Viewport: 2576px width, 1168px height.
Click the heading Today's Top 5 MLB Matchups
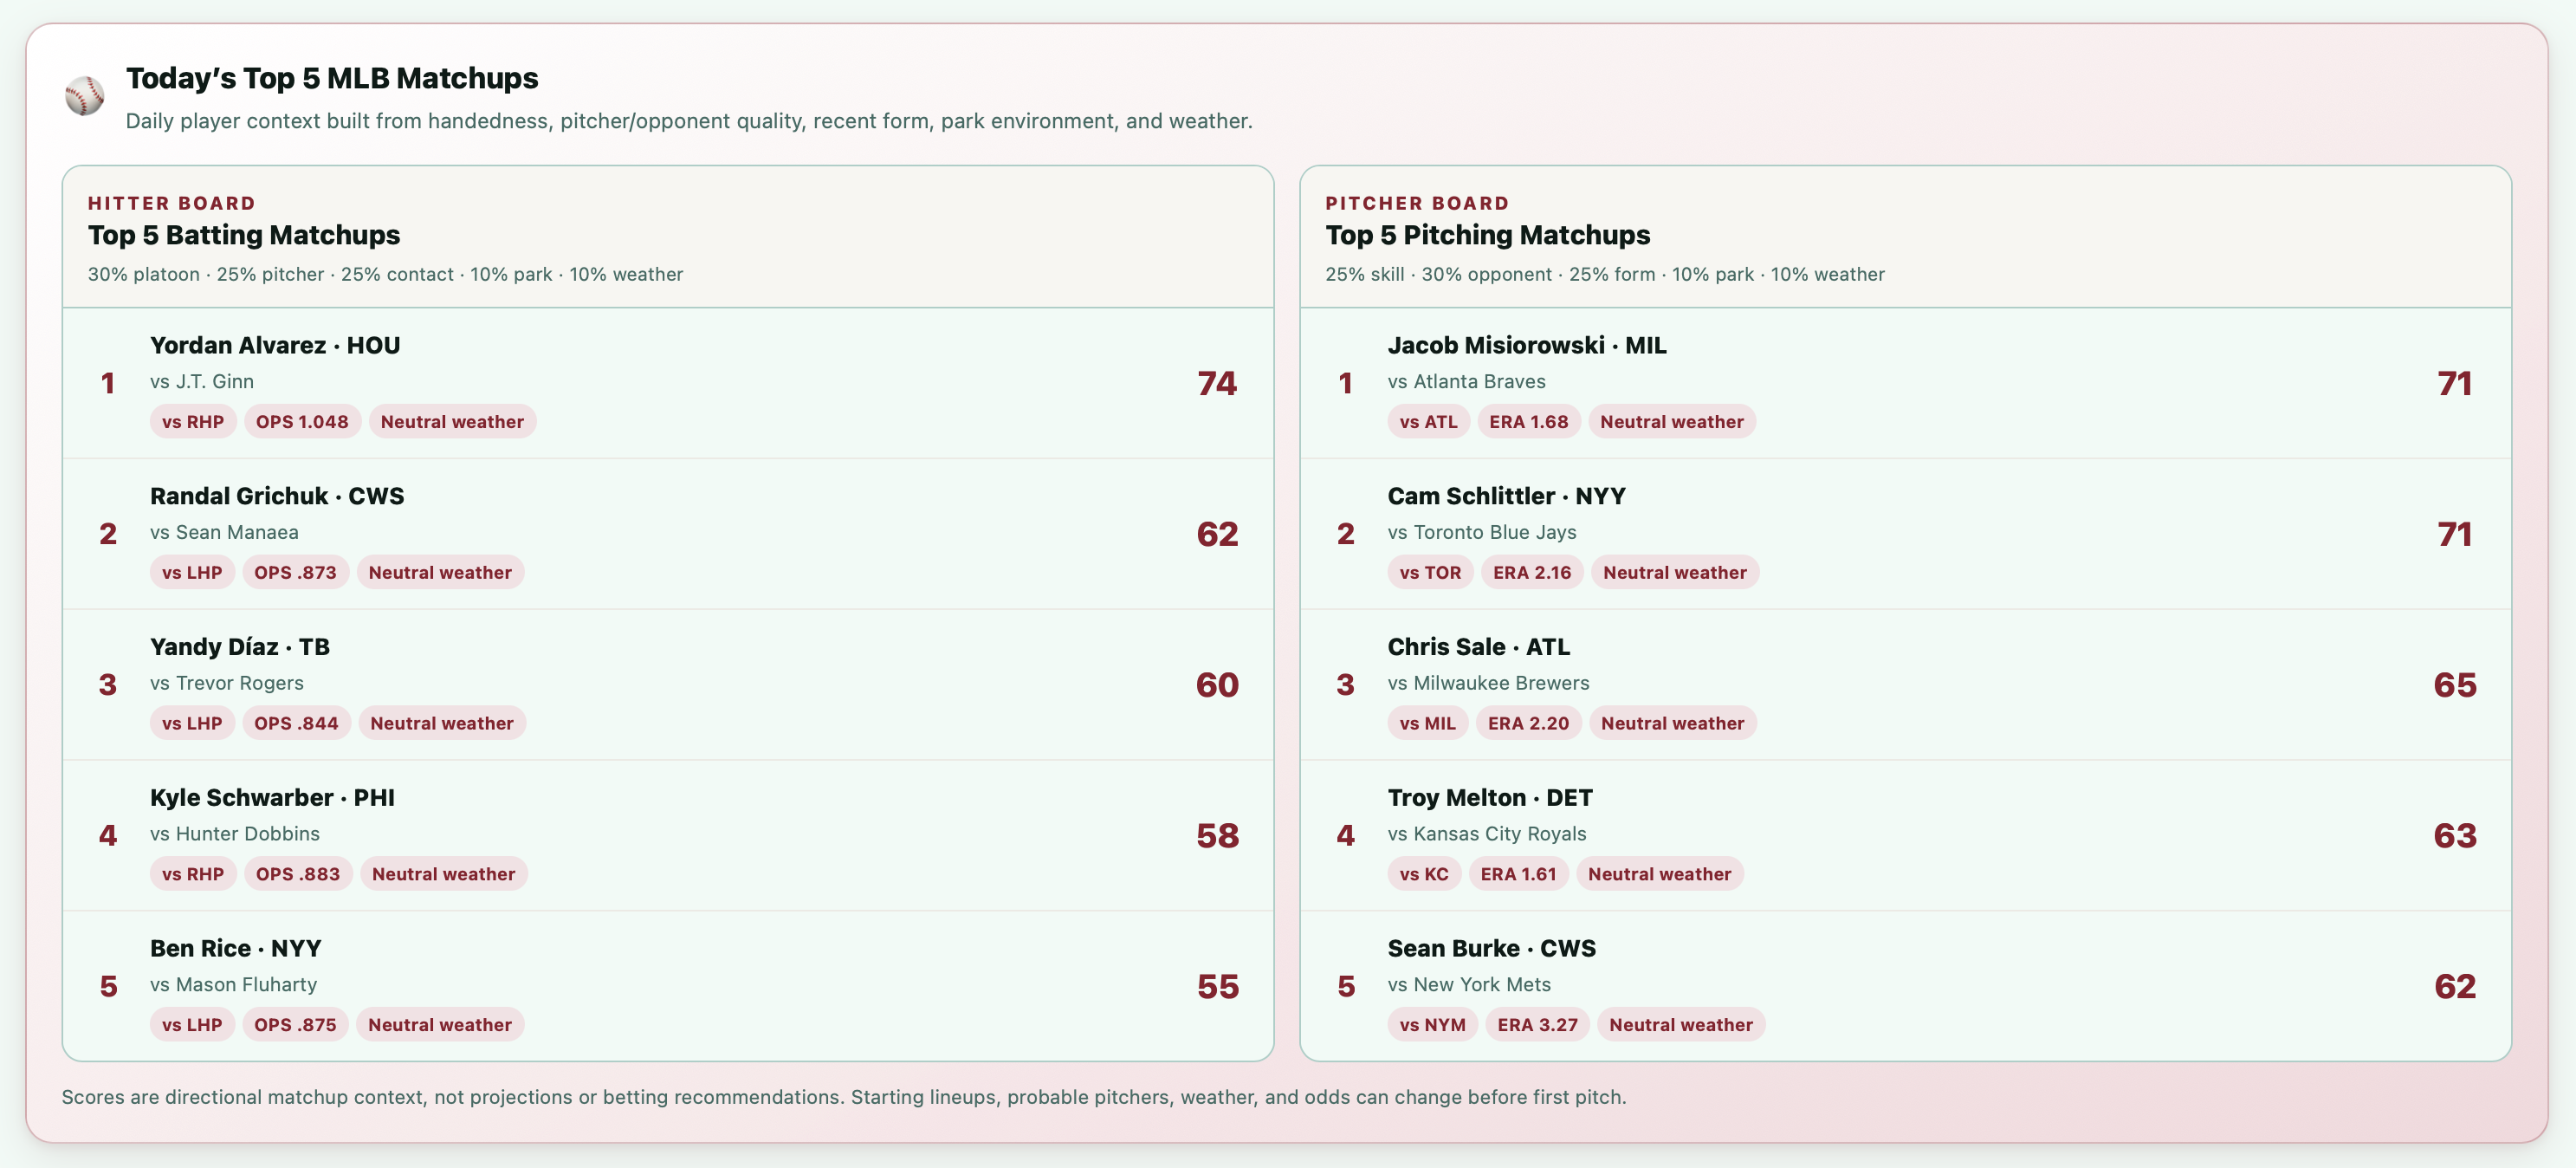[332, 78]
